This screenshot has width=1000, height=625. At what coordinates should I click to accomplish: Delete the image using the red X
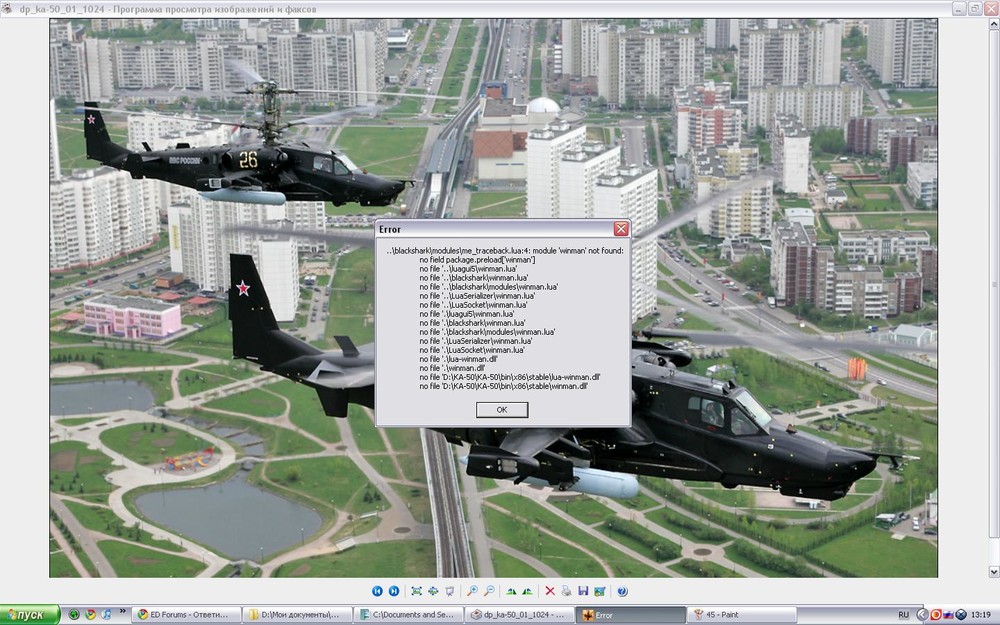550,591
